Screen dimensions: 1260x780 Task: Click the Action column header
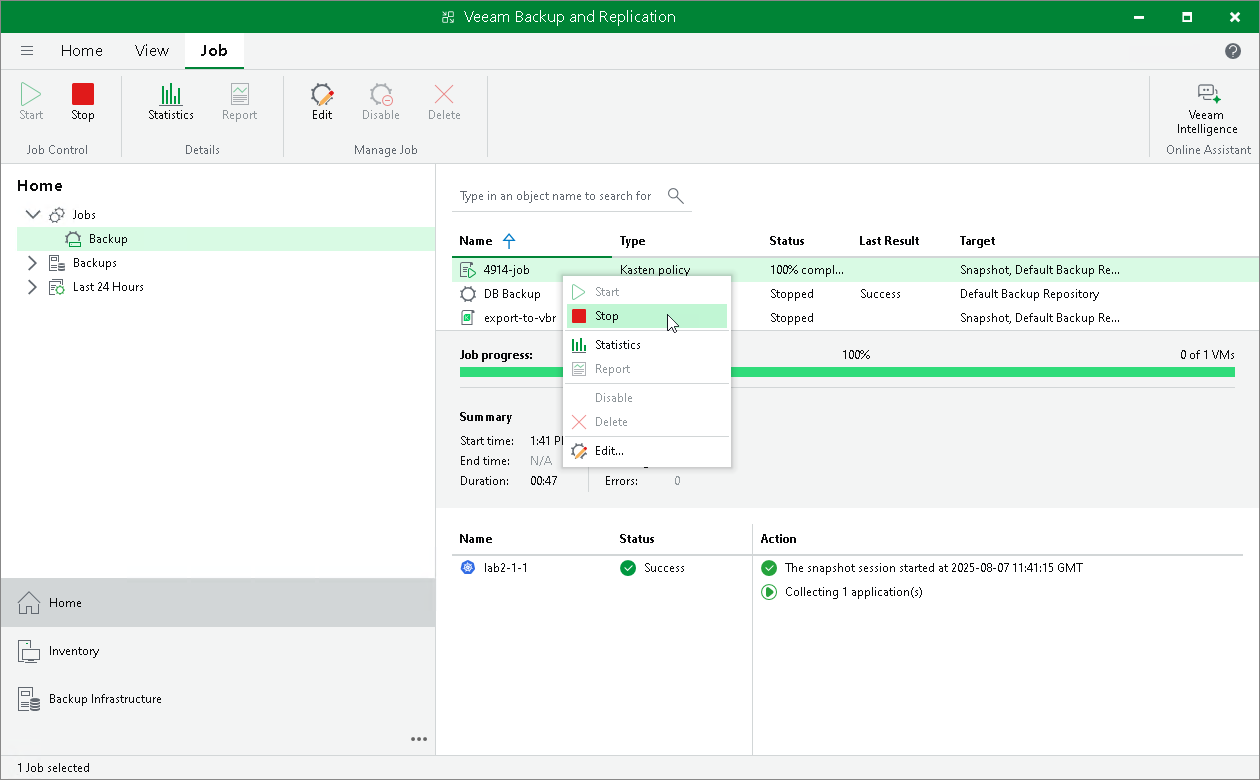pyautogui.click(x=778, y=539)
